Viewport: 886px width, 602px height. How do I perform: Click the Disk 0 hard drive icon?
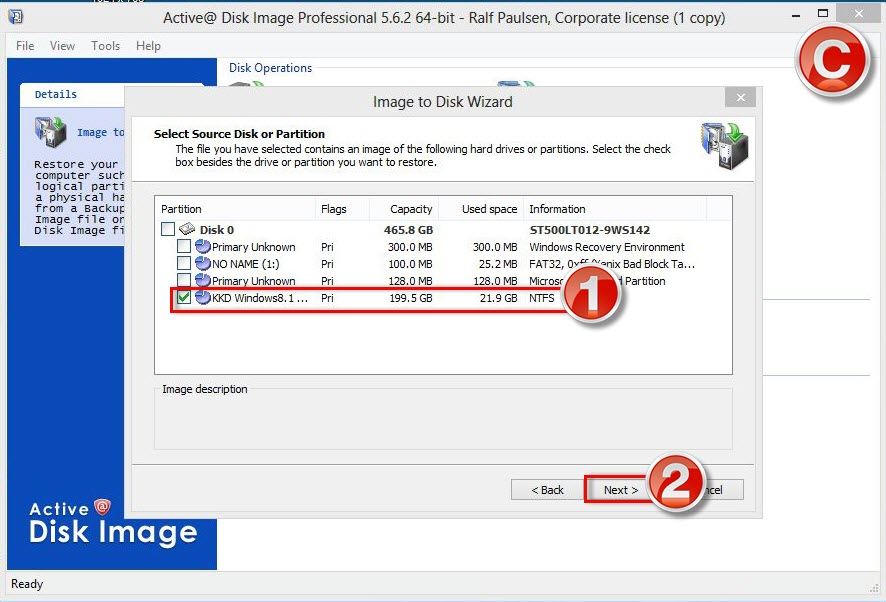pyautogui.click(x=187, y=229)
